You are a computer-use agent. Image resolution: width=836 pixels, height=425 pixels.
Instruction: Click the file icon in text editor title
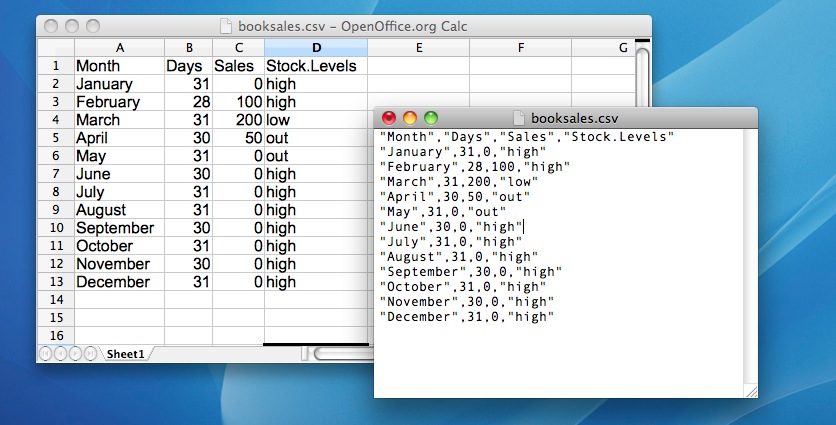point(519,118)
